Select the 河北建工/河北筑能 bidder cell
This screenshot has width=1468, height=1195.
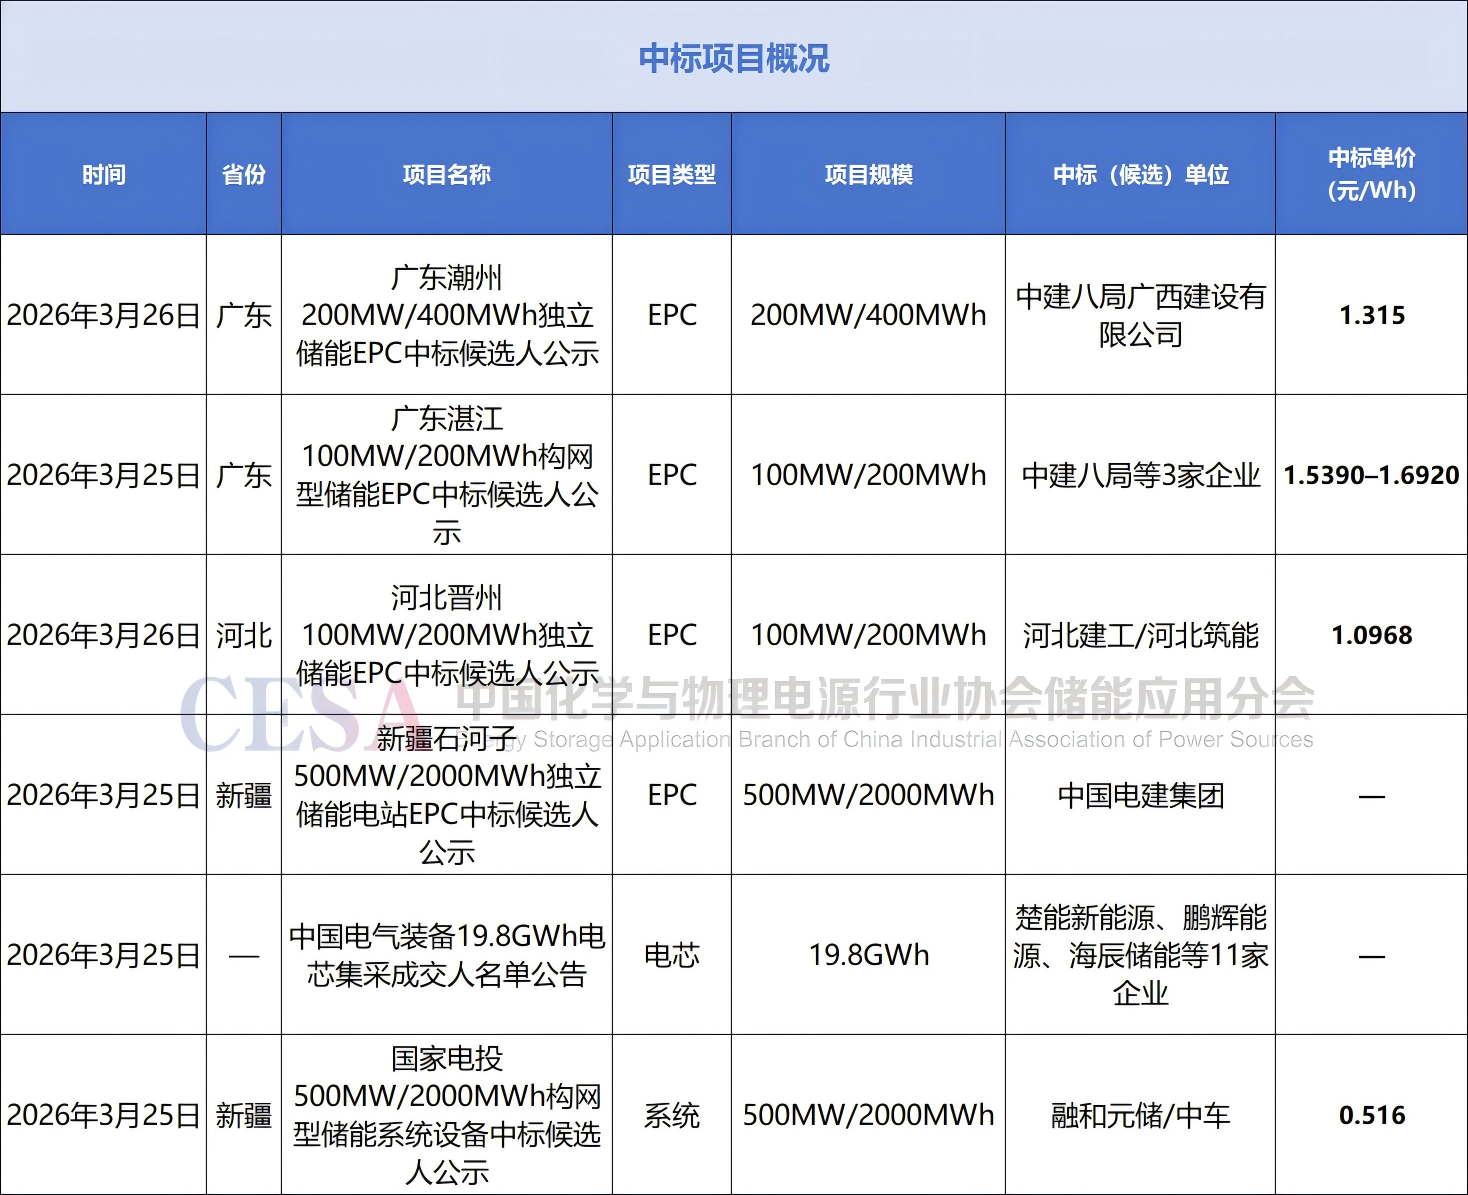coord(1140,635)
